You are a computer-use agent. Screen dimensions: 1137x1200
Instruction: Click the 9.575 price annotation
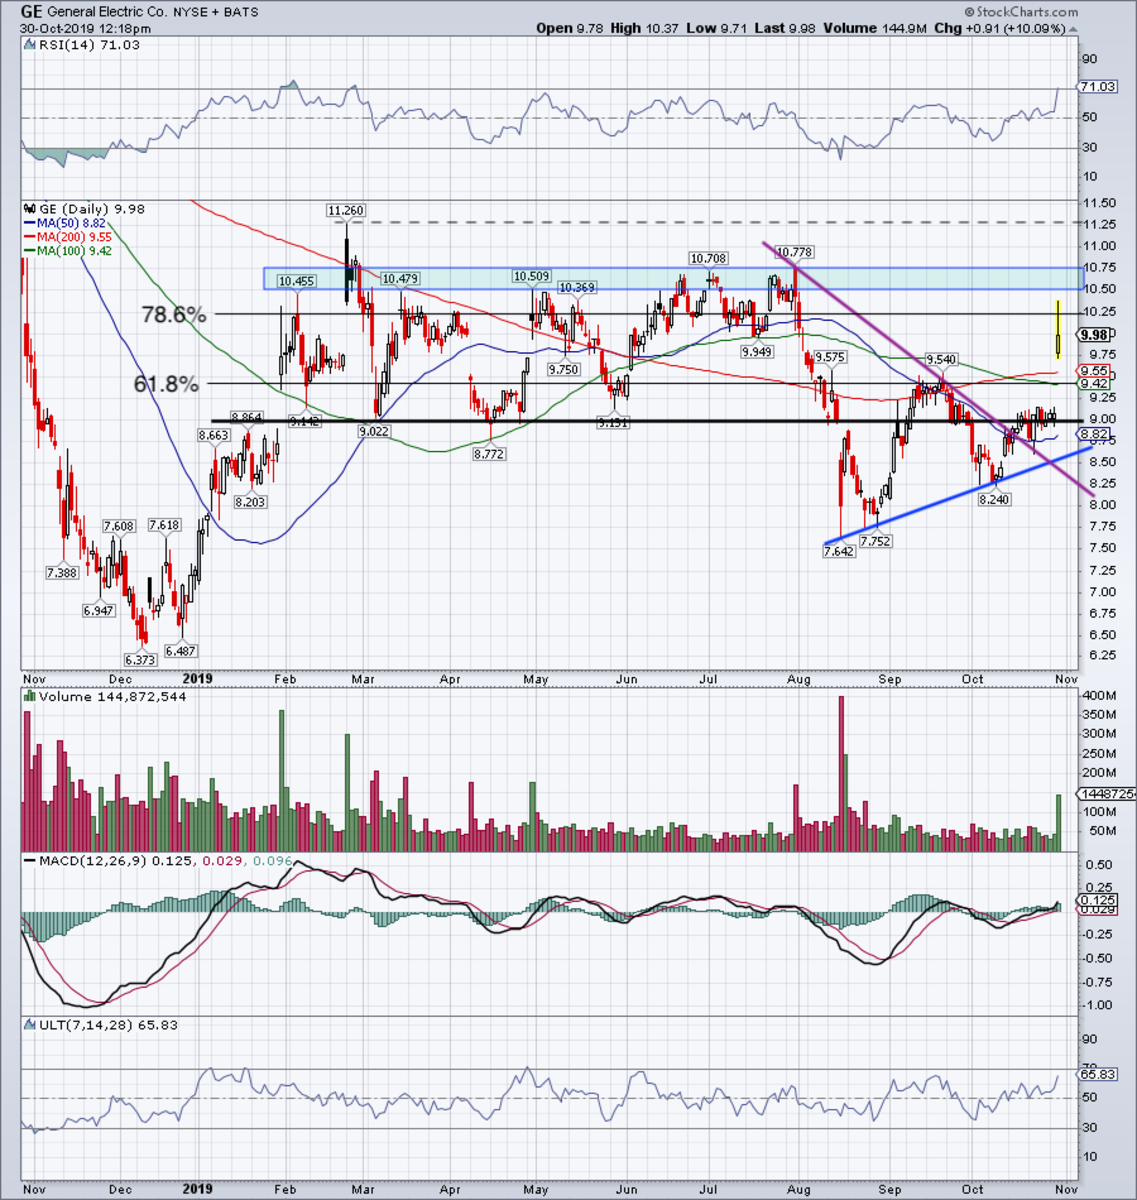coord(830,357)
